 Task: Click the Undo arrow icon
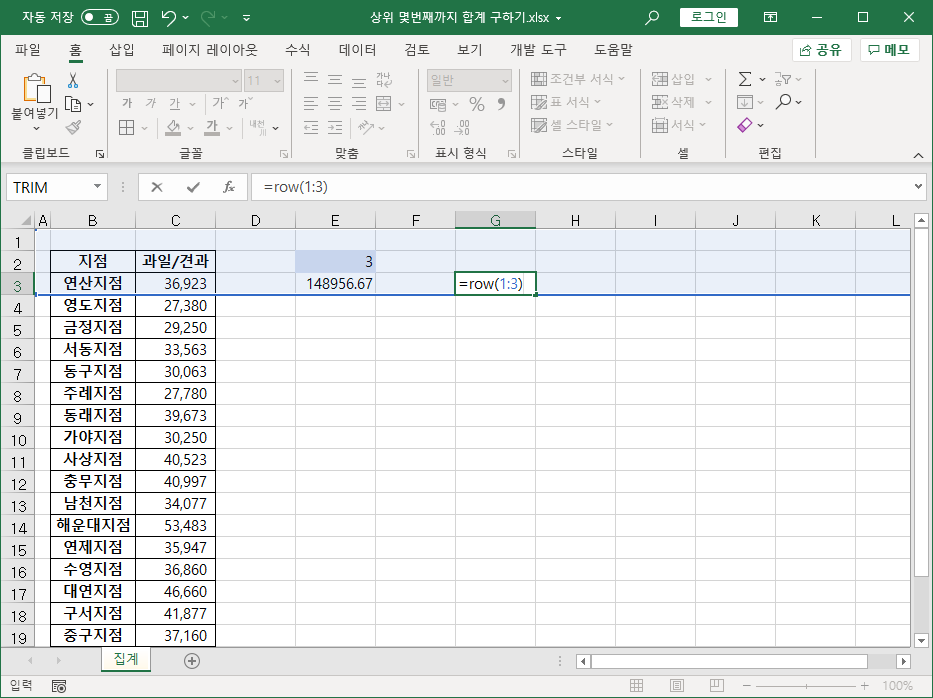click(x=168, y=18)
